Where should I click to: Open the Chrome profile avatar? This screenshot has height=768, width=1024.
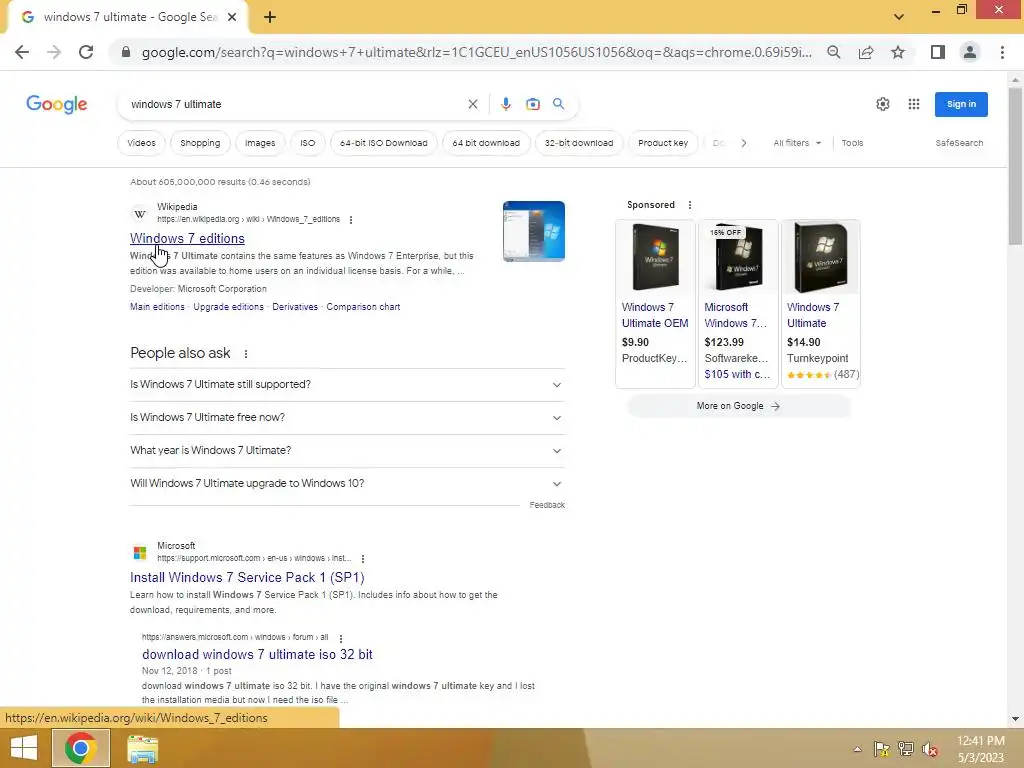click(x=970, y=52)
